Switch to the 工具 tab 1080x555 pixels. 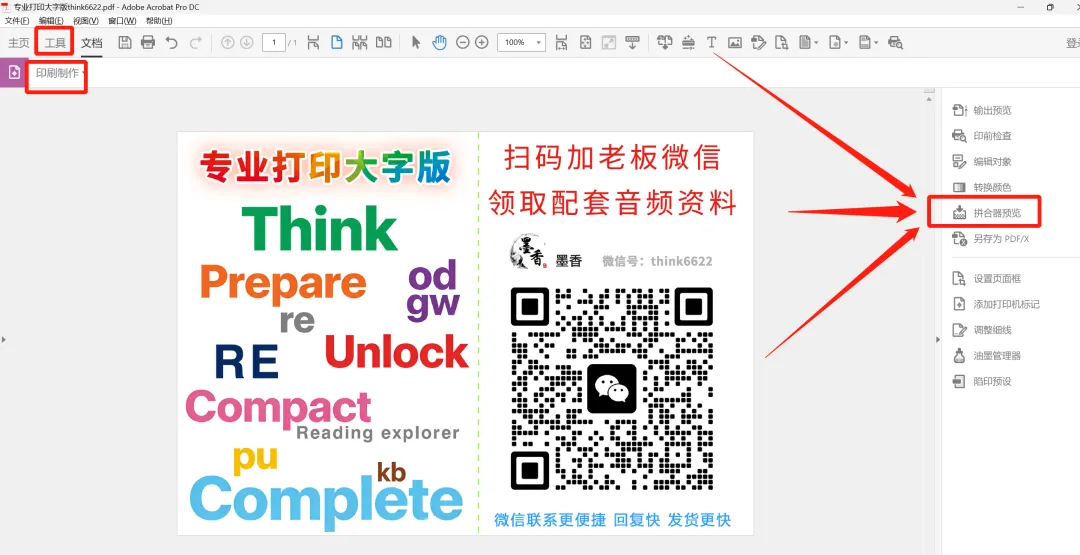55,43
